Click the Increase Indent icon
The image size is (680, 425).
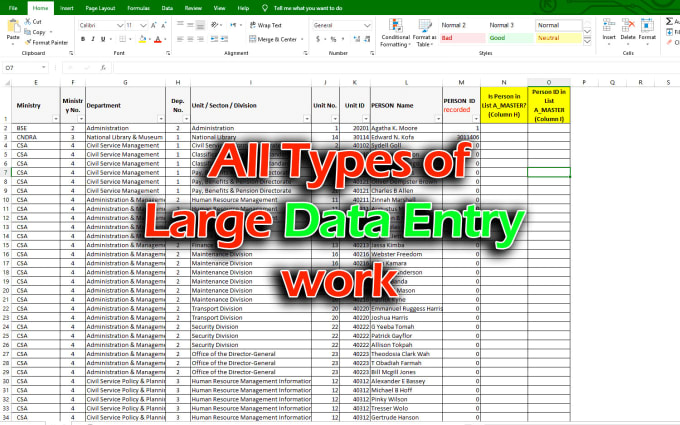224,39
